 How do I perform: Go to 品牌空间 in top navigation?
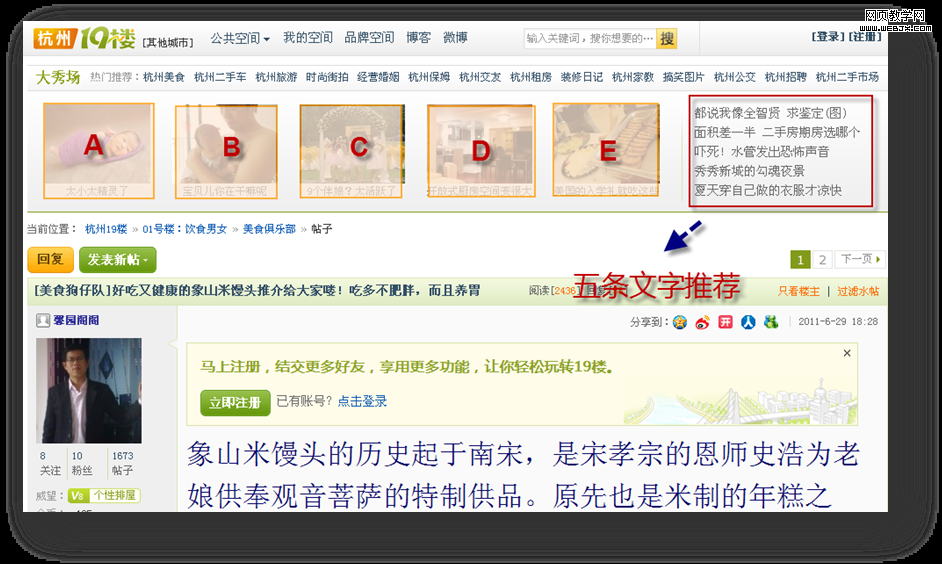coord(369,38)
